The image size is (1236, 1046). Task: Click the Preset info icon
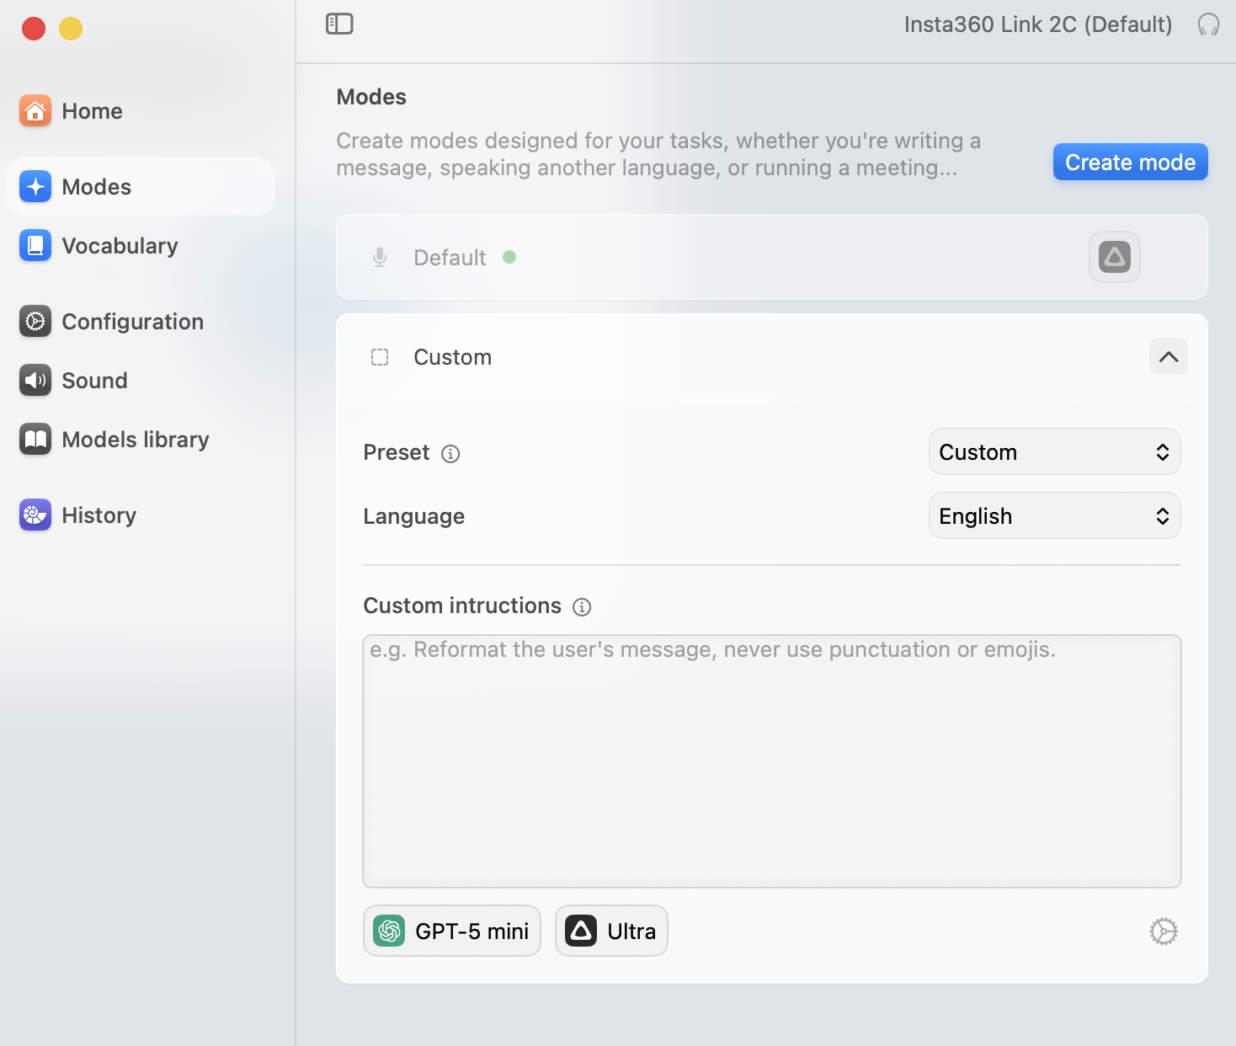coord(451,454)
